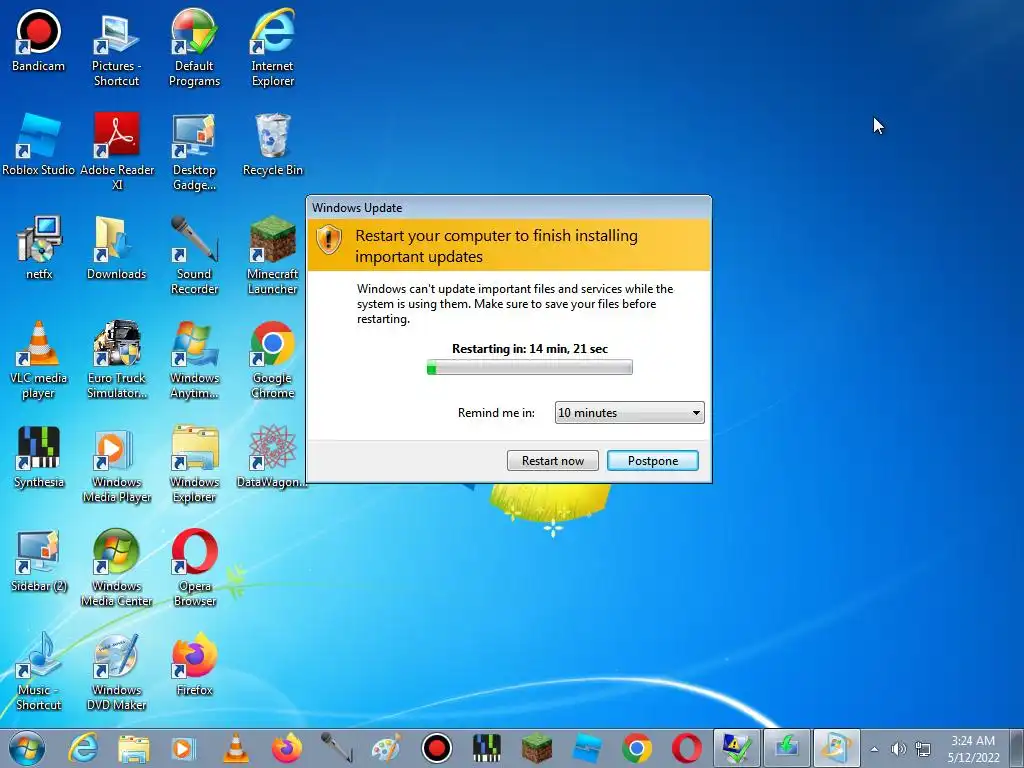1024x768 pixels.
Task: Select the Windows Media Player desktop icon
Action: pyautogui.click(x=116, y=464)
